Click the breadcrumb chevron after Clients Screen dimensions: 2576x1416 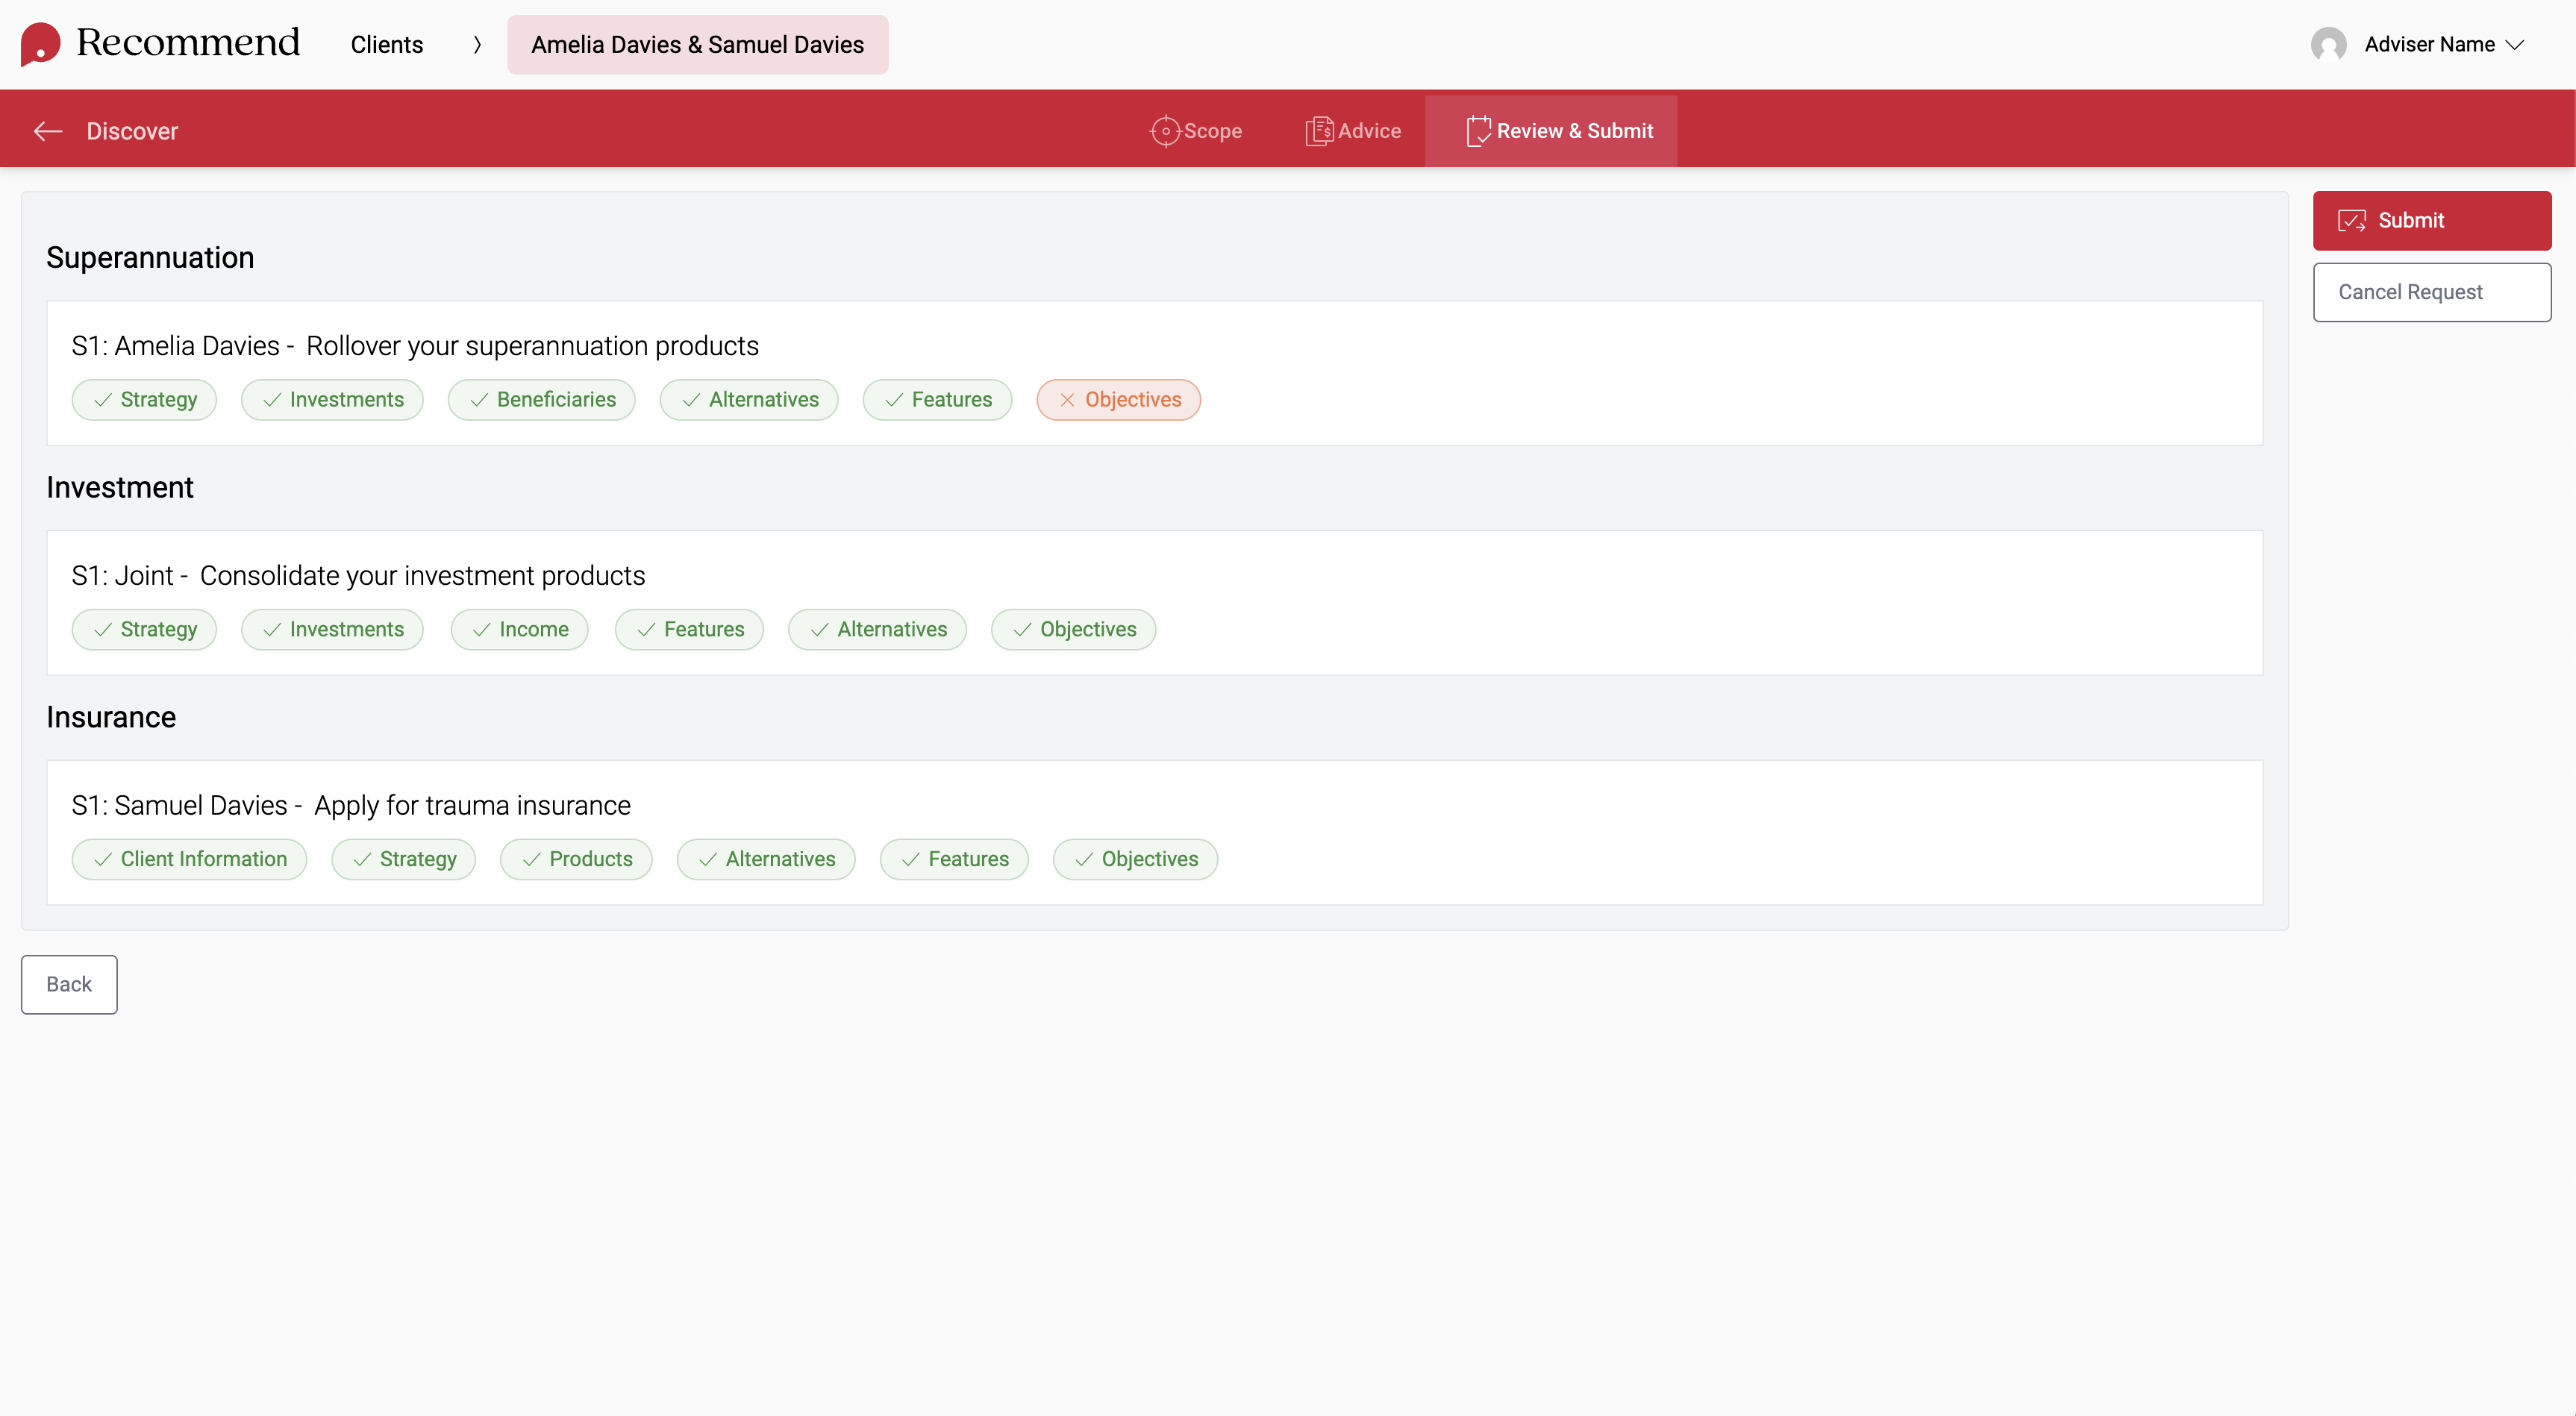tap(477, 45)
